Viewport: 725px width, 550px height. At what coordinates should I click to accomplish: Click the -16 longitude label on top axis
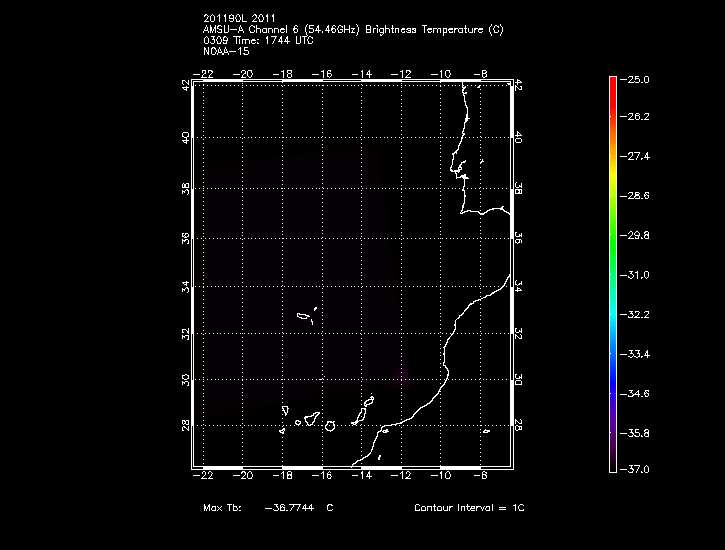[322, 74]
